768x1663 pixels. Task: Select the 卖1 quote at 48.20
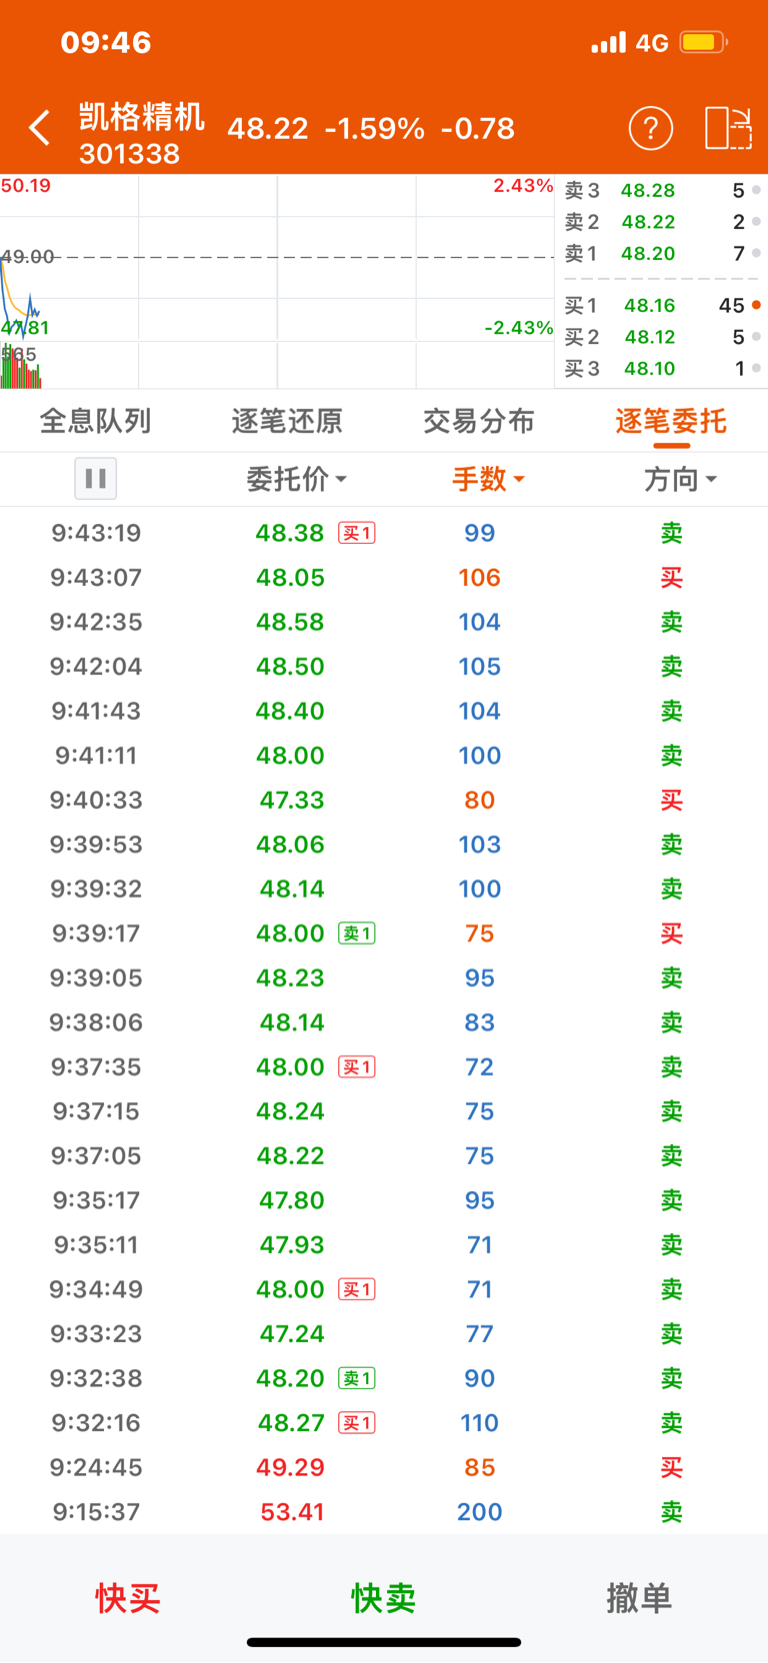click(x=660, y=254)
